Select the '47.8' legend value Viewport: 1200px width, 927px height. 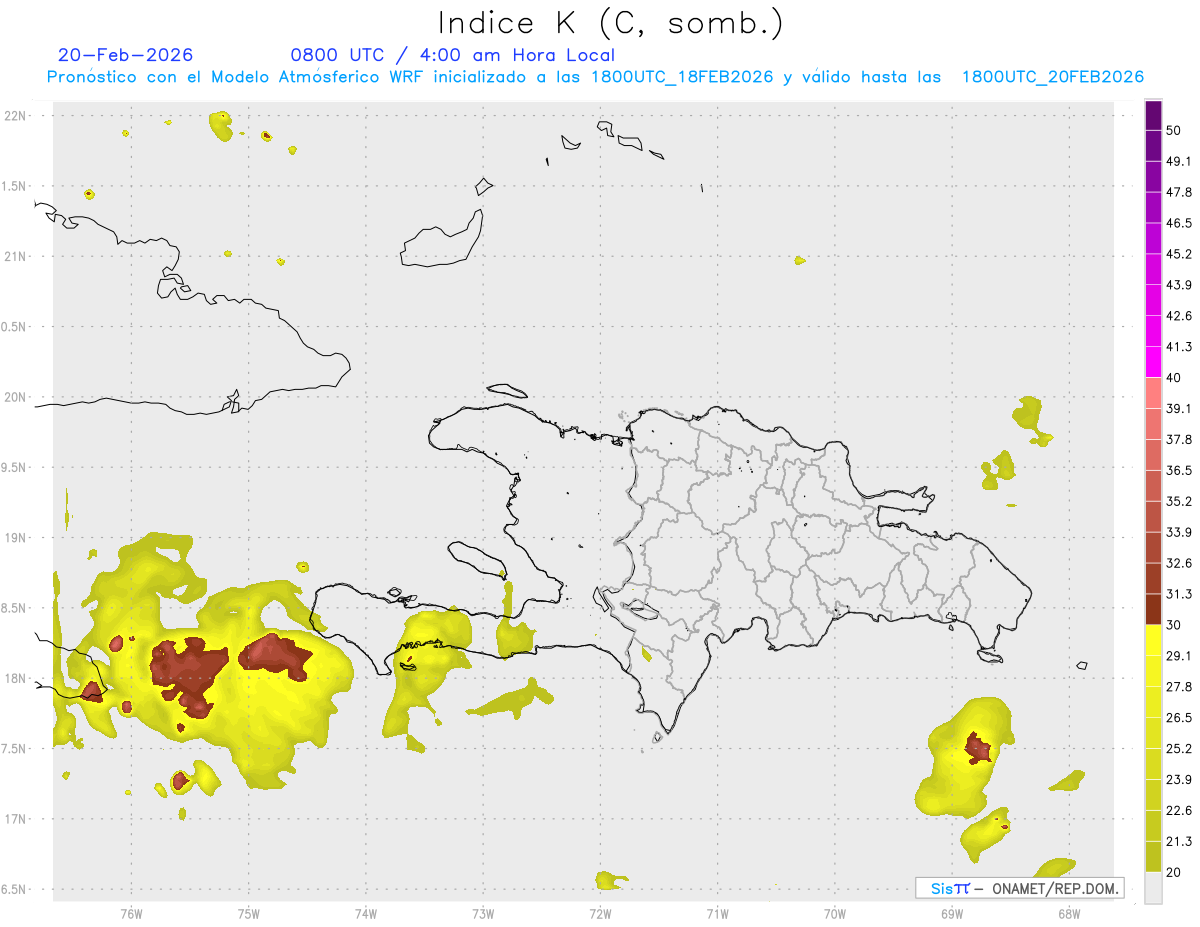pos(1179,192)
